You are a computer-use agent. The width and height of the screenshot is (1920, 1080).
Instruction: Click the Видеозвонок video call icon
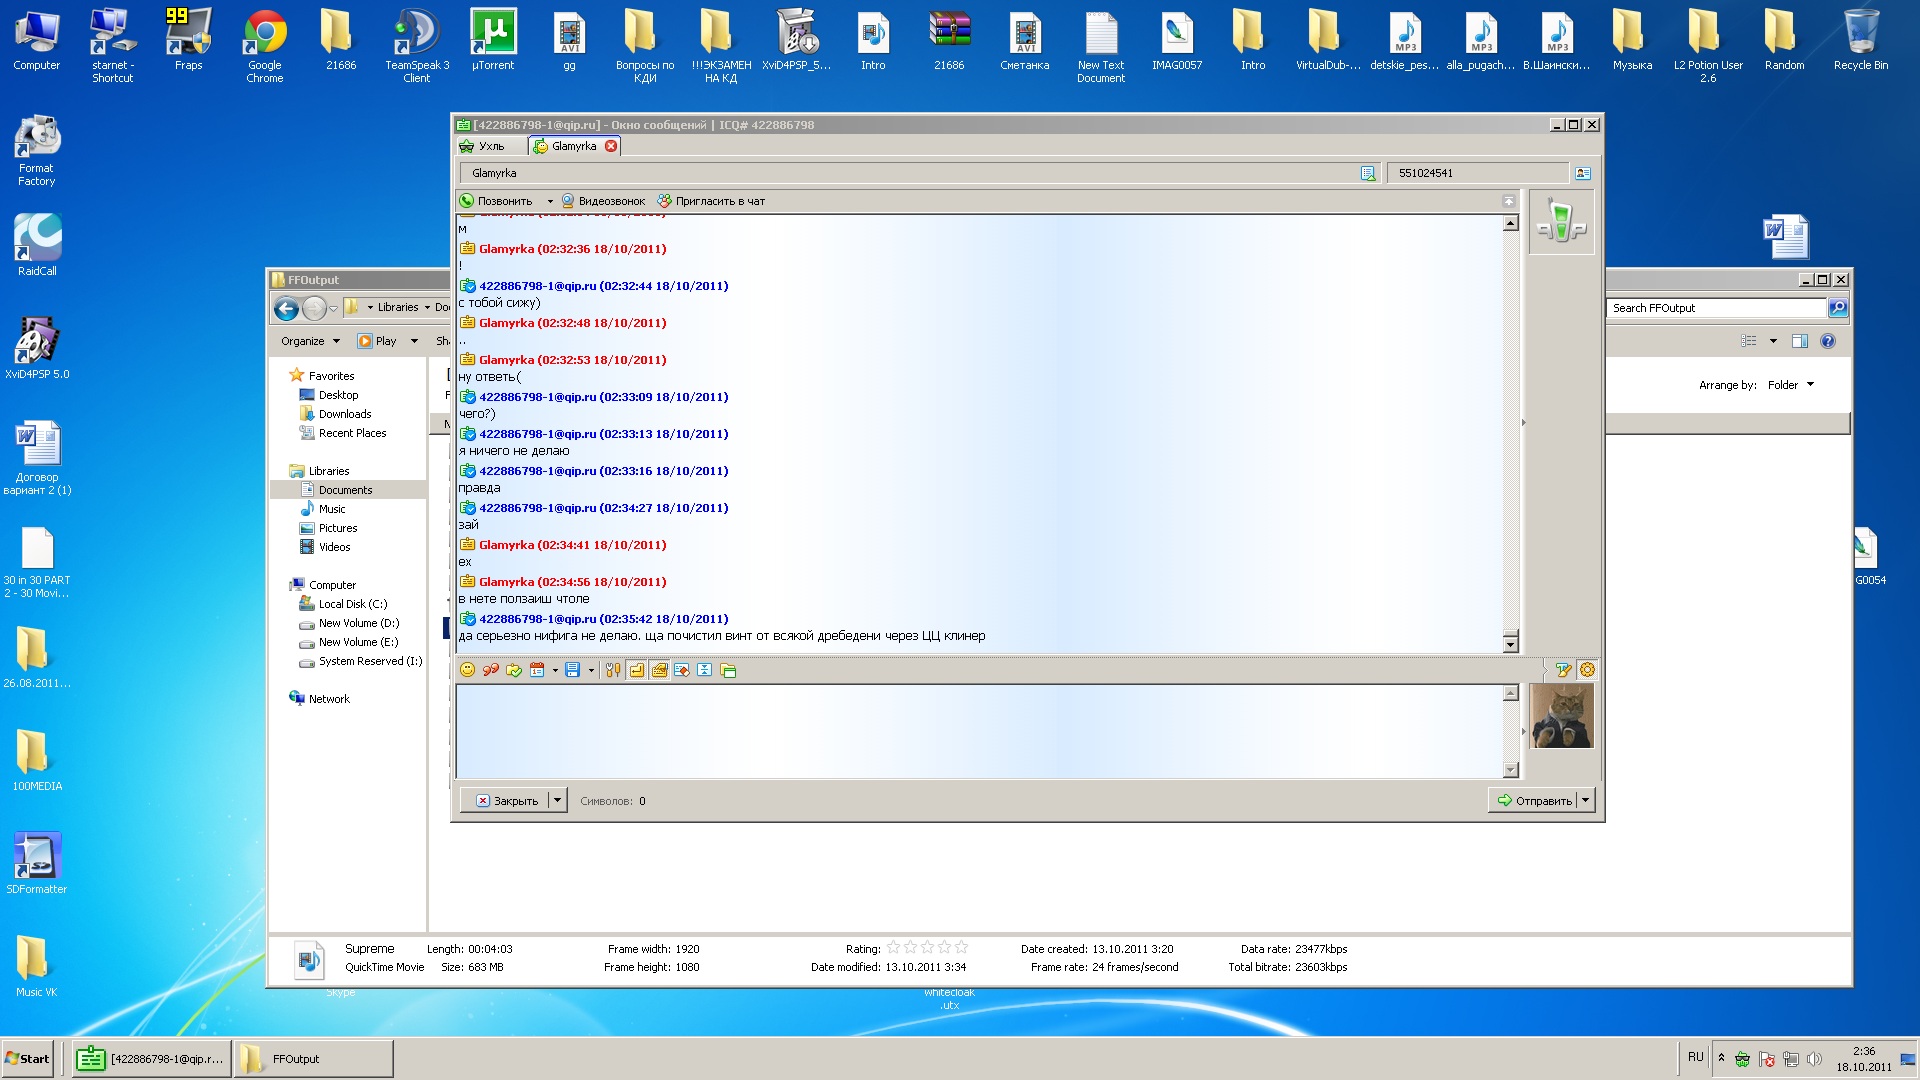tap(568, 201)
